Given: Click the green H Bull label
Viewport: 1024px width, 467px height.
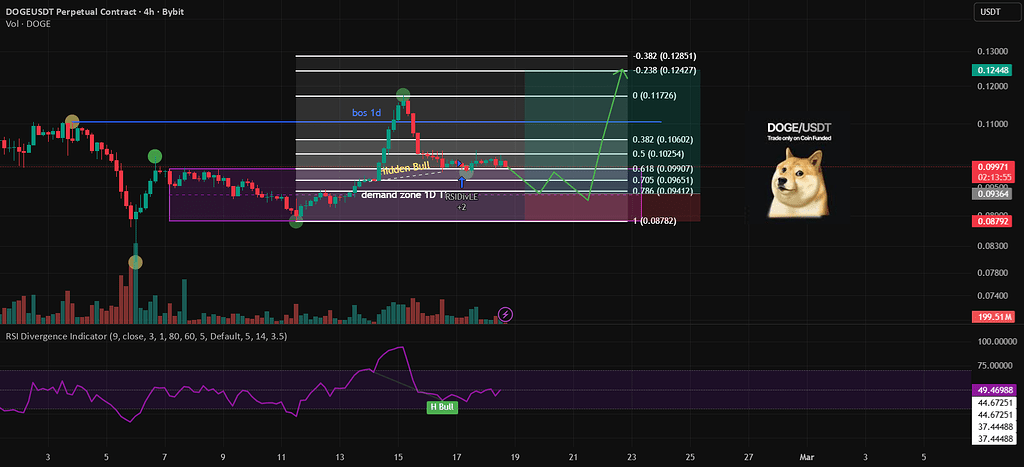Looking at the screenshot, I should tap(442, 407).
